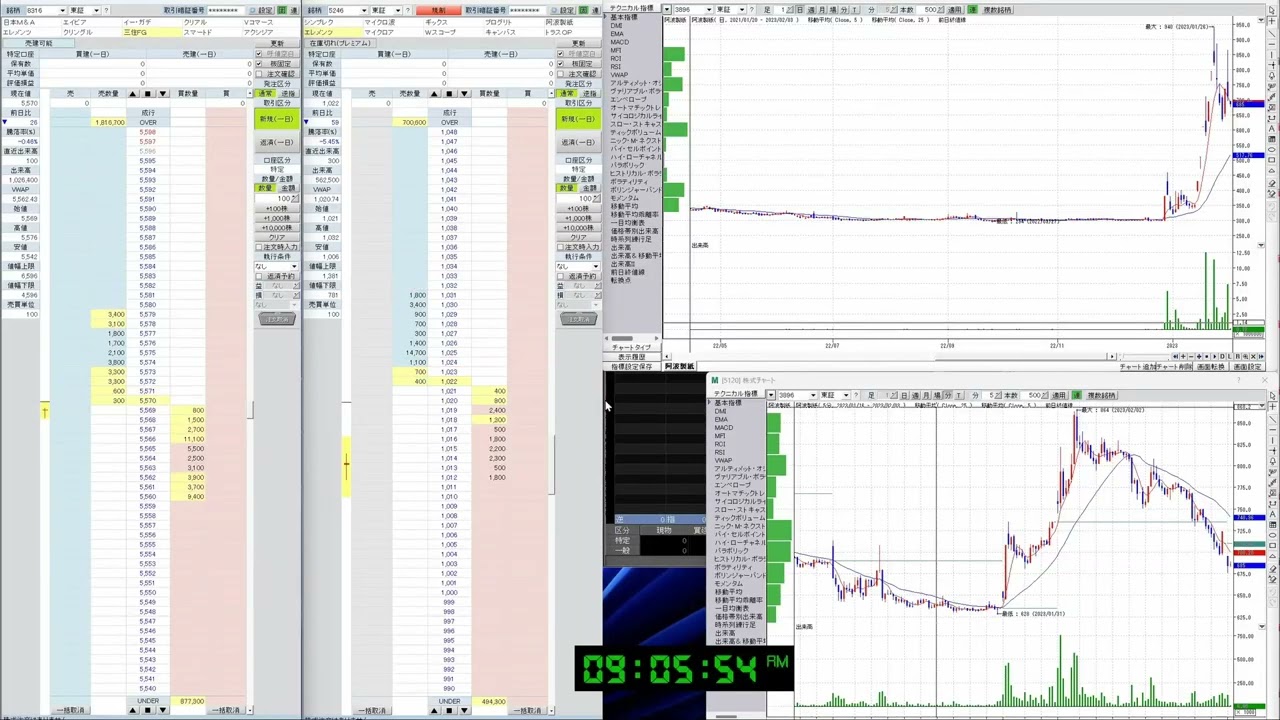Click the down triangle in 8316 order book header
This screenshot has height=720, width=1280.
(x=162, y=94)
